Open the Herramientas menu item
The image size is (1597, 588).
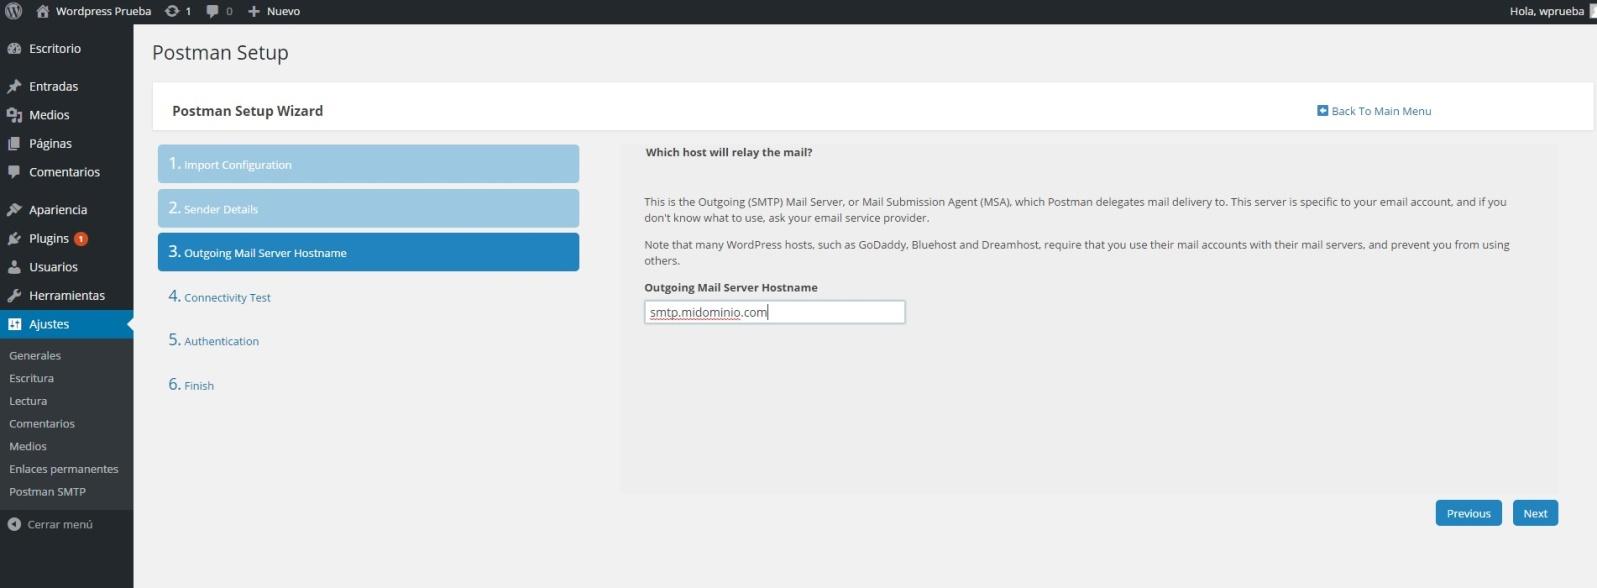point(66,295)
